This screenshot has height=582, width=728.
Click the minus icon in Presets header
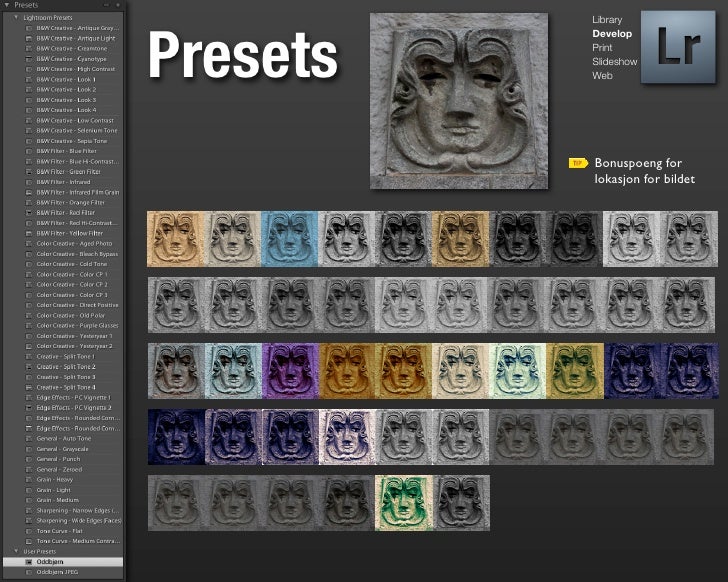(x=106, y=5)
